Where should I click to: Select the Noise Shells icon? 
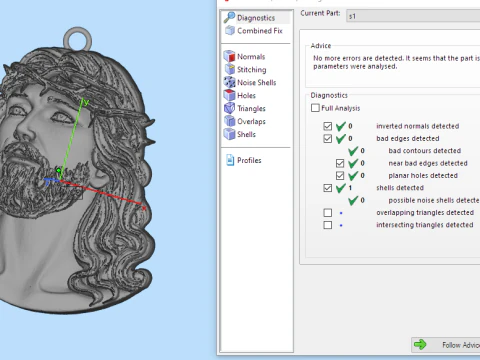pyautogui.click(x=229, y=82)
